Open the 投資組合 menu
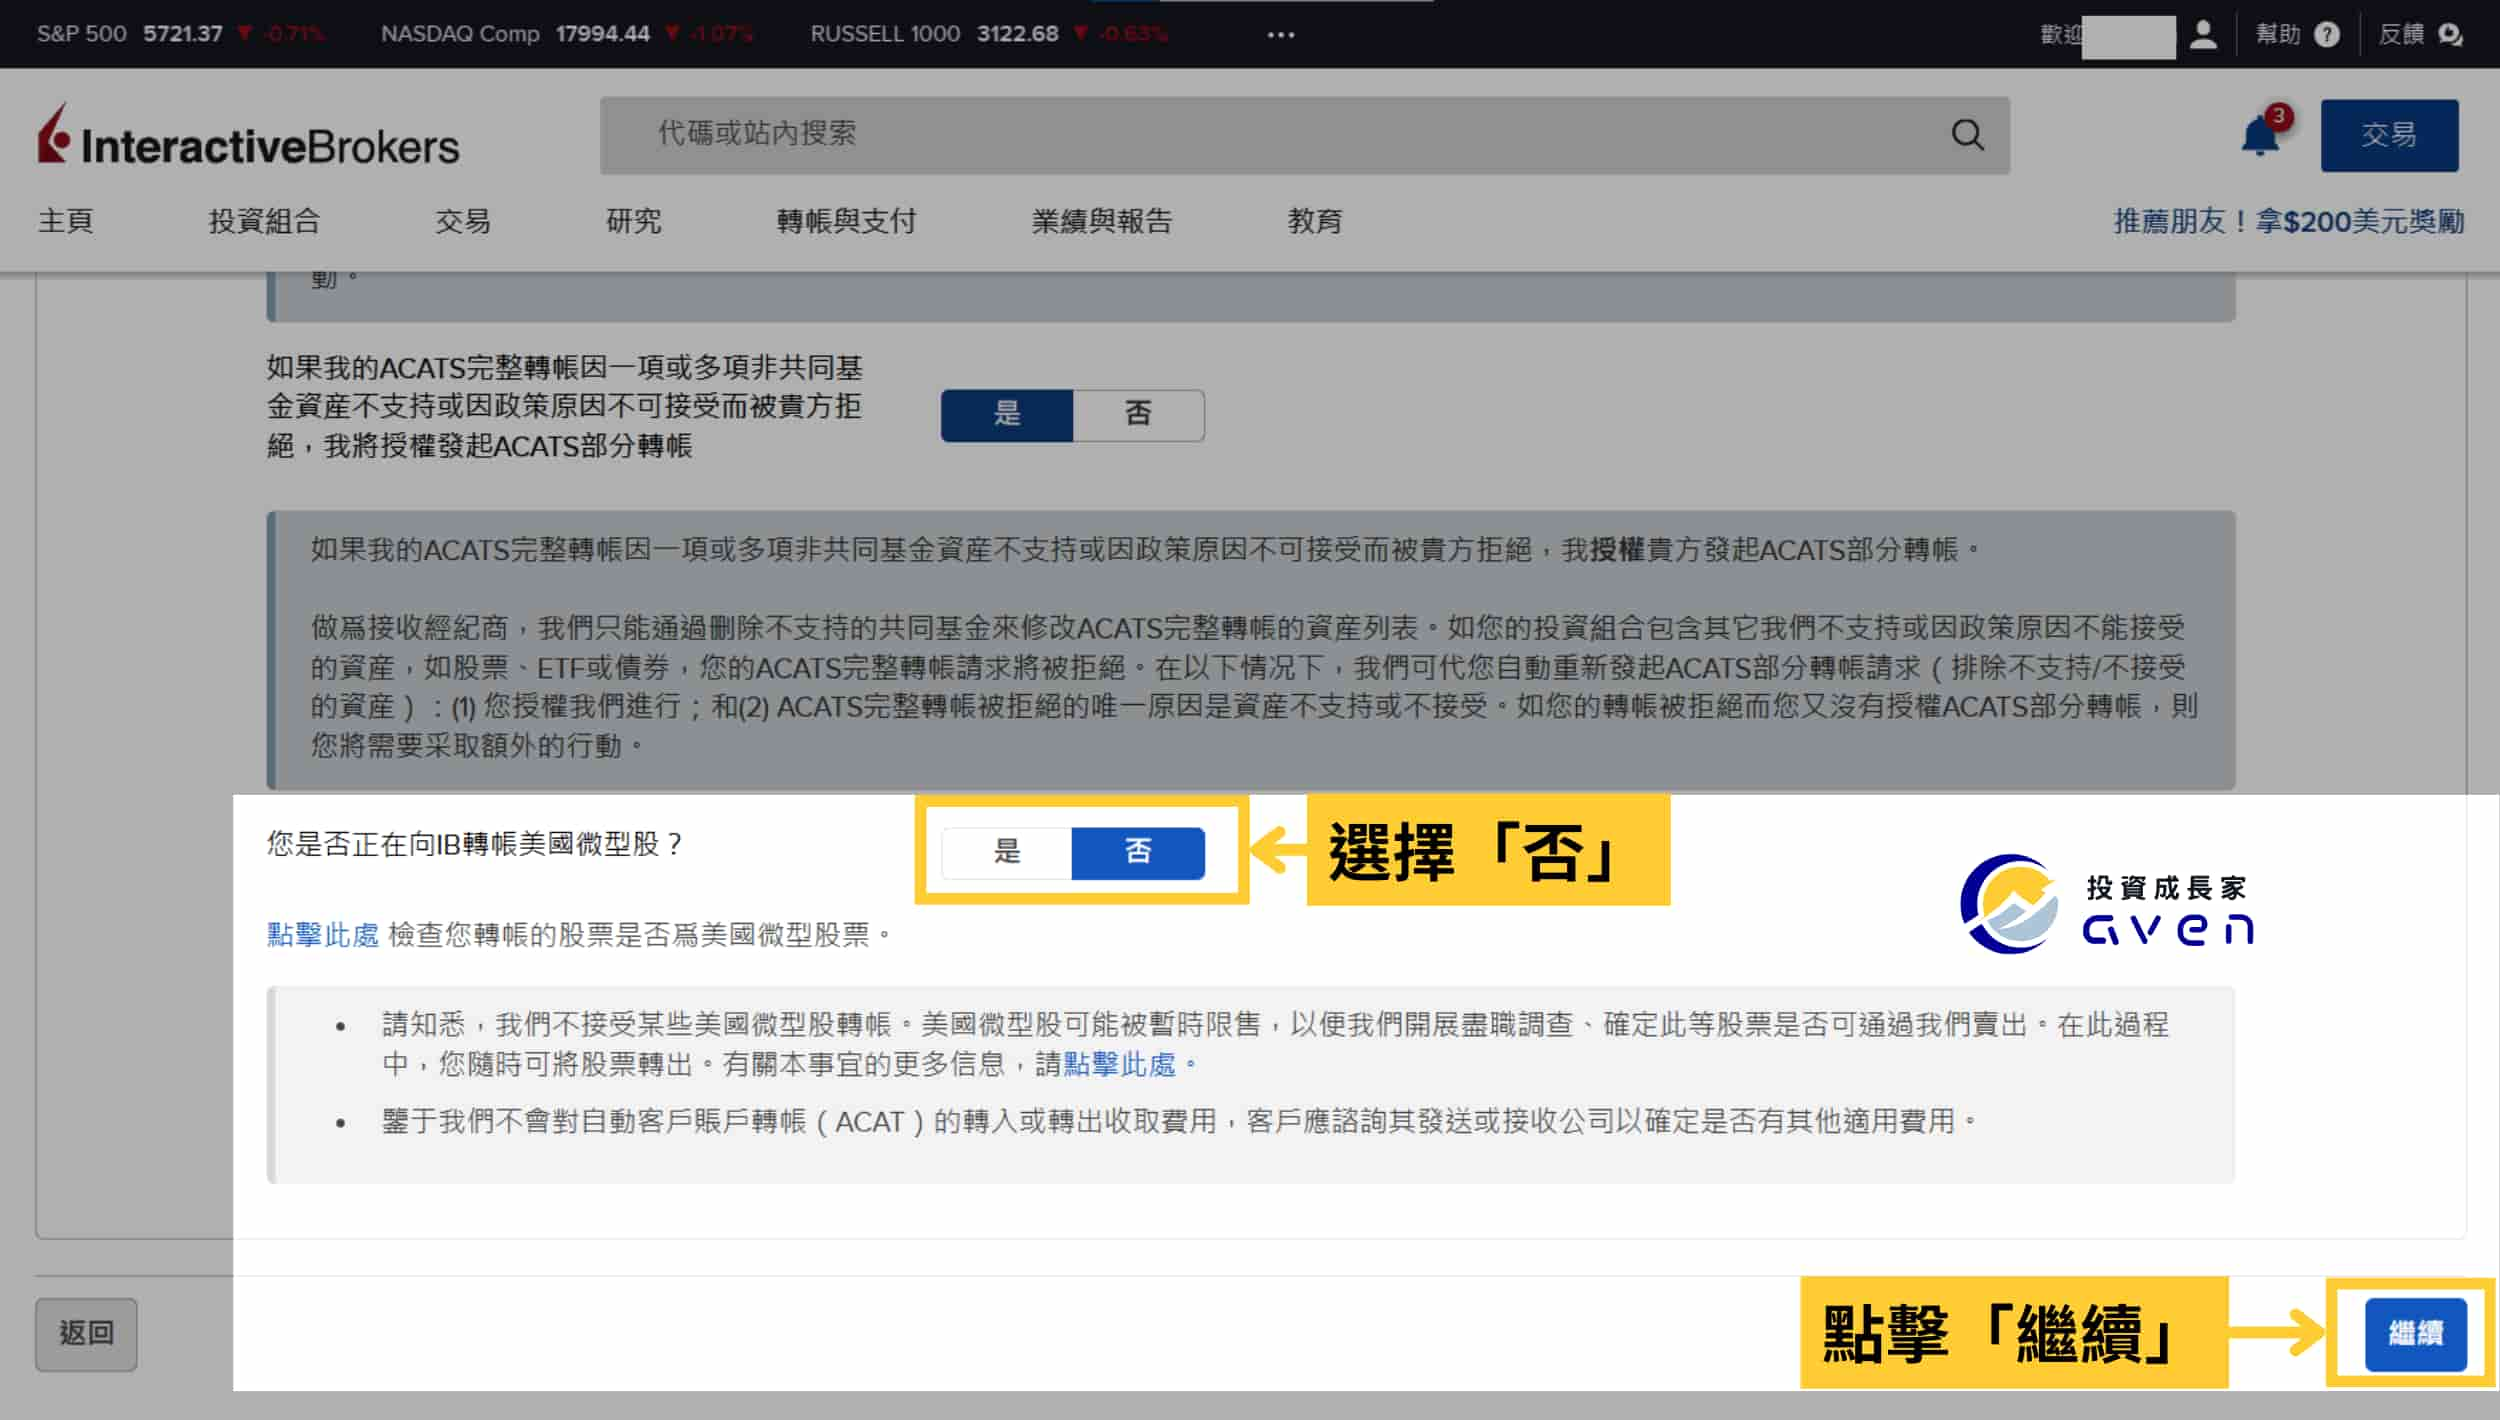This screenshot has height=1420, width=2500. pyautogui.click(x=264, y=221)
